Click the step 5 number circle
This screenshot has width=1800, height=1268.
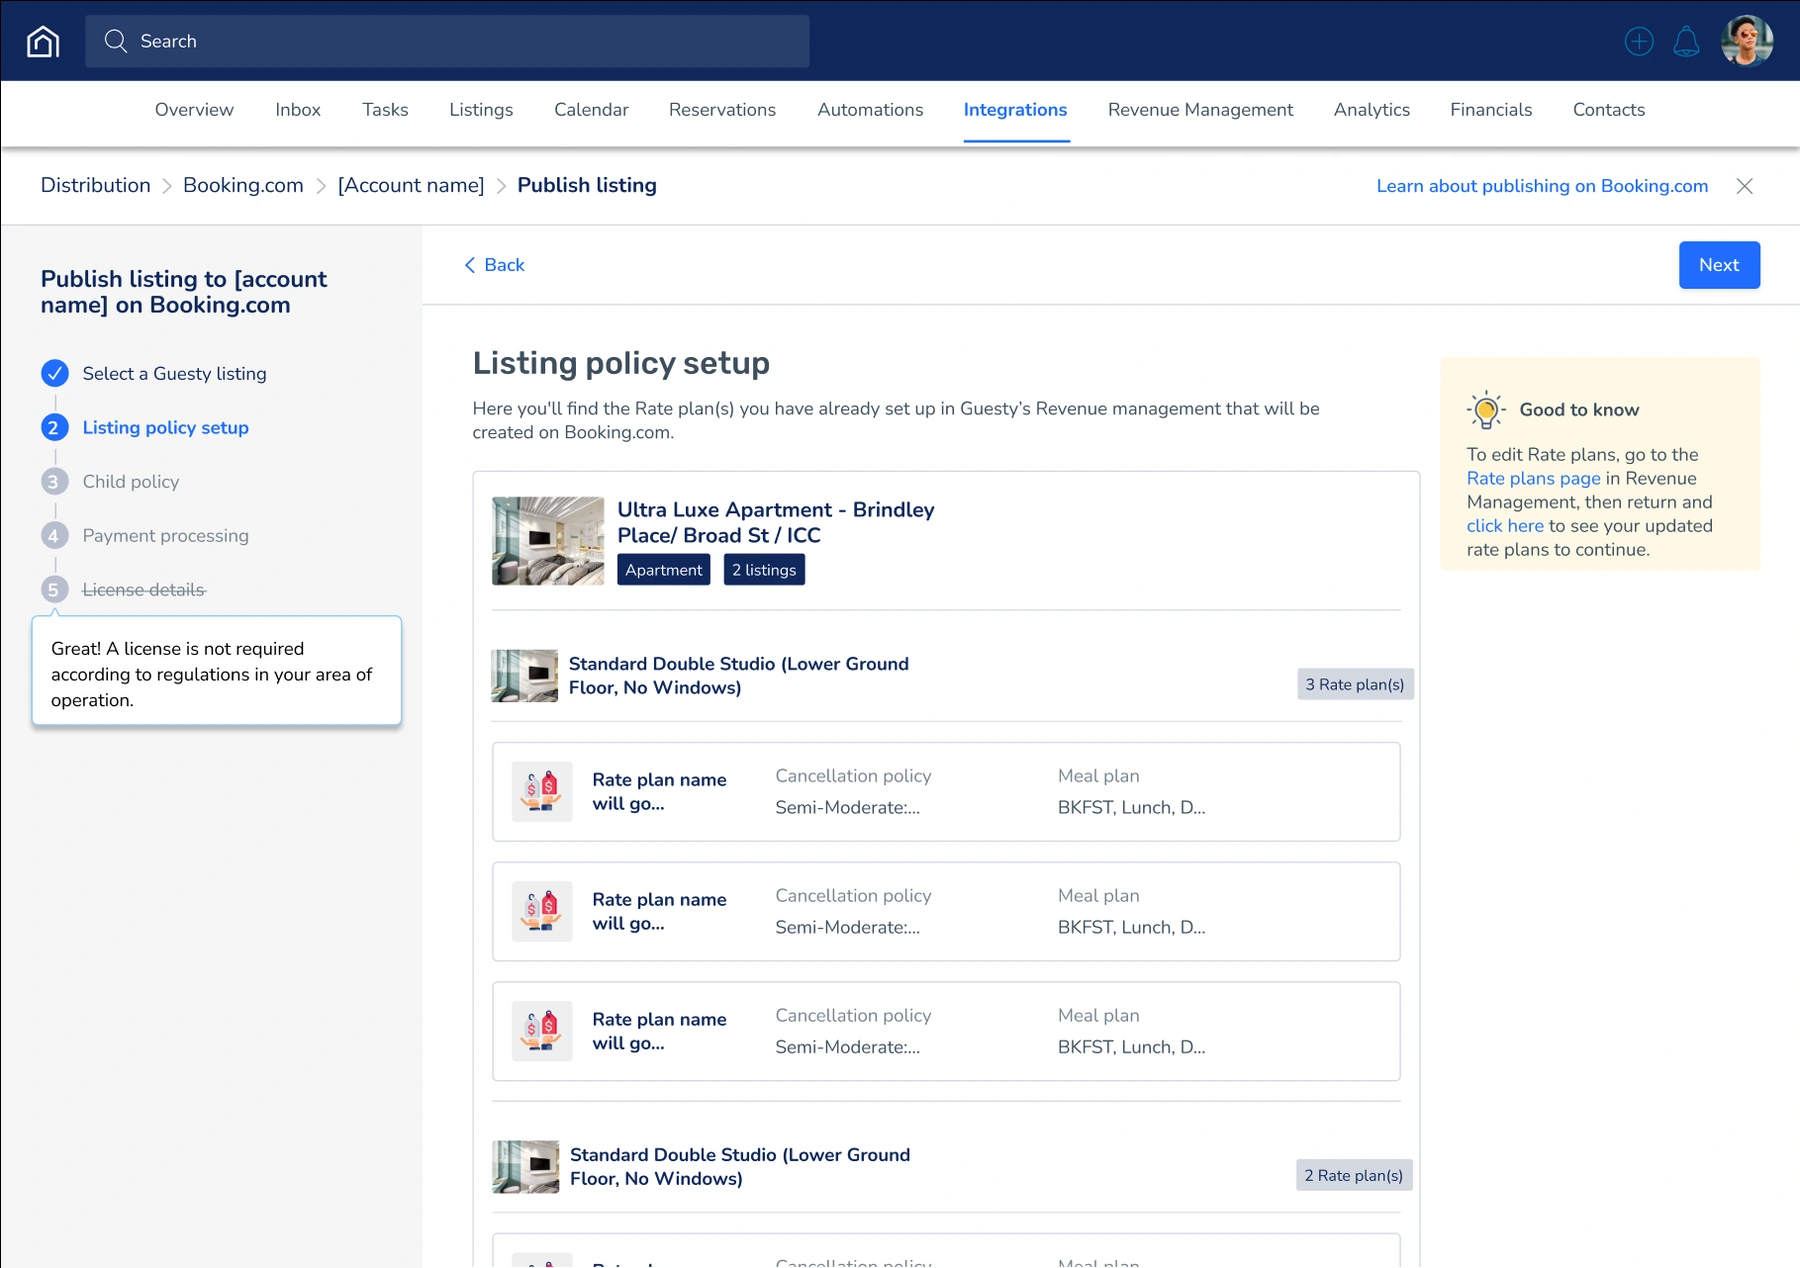pos(55,589)
